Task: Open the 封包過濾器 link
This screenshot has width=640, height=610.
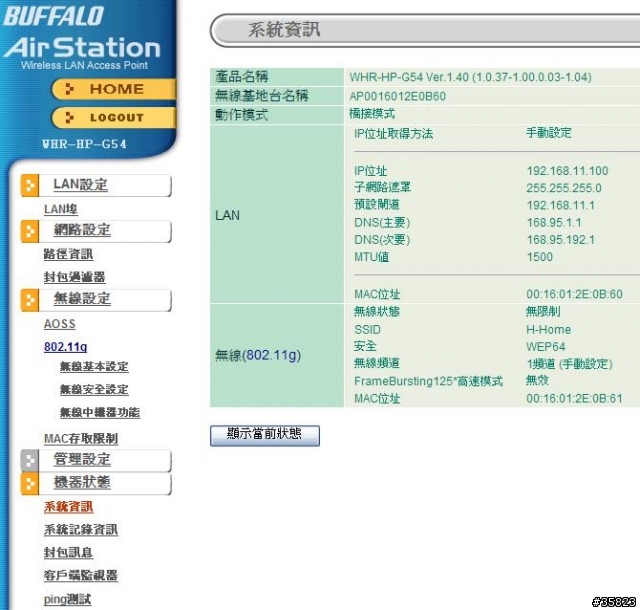Action: [74, 277]
